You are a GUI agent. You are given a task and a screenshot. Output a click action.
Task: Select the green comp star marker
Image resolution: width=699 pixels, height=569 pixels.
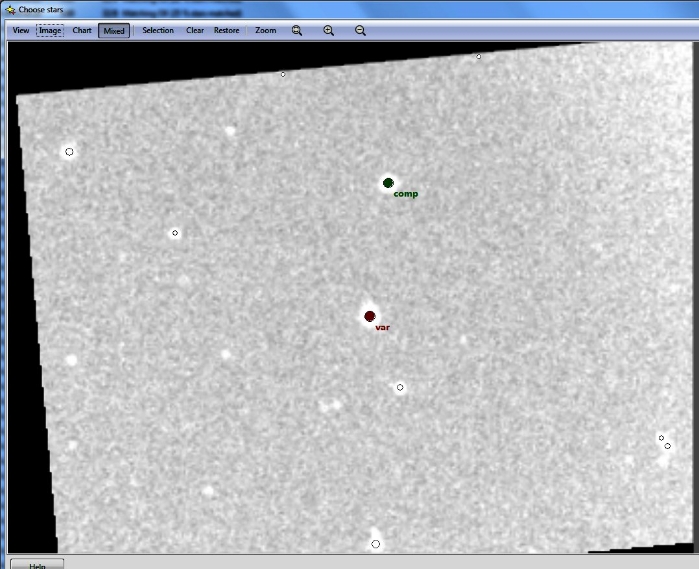(388, 183)
